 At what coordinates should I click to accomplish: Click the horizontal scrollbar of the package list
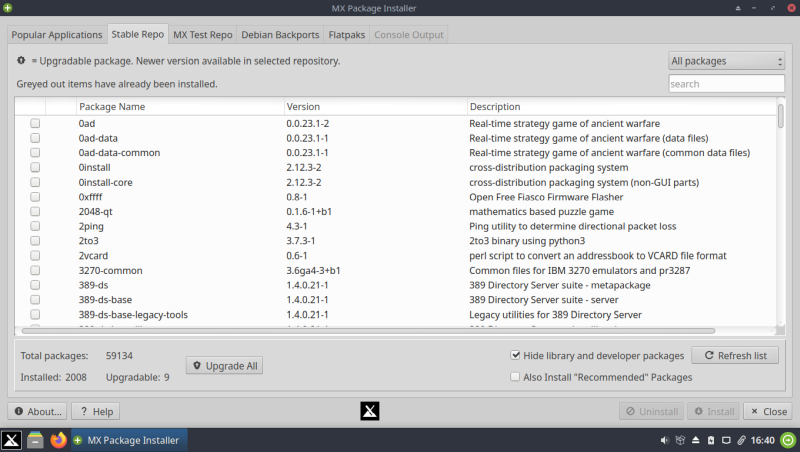[368, 331]
